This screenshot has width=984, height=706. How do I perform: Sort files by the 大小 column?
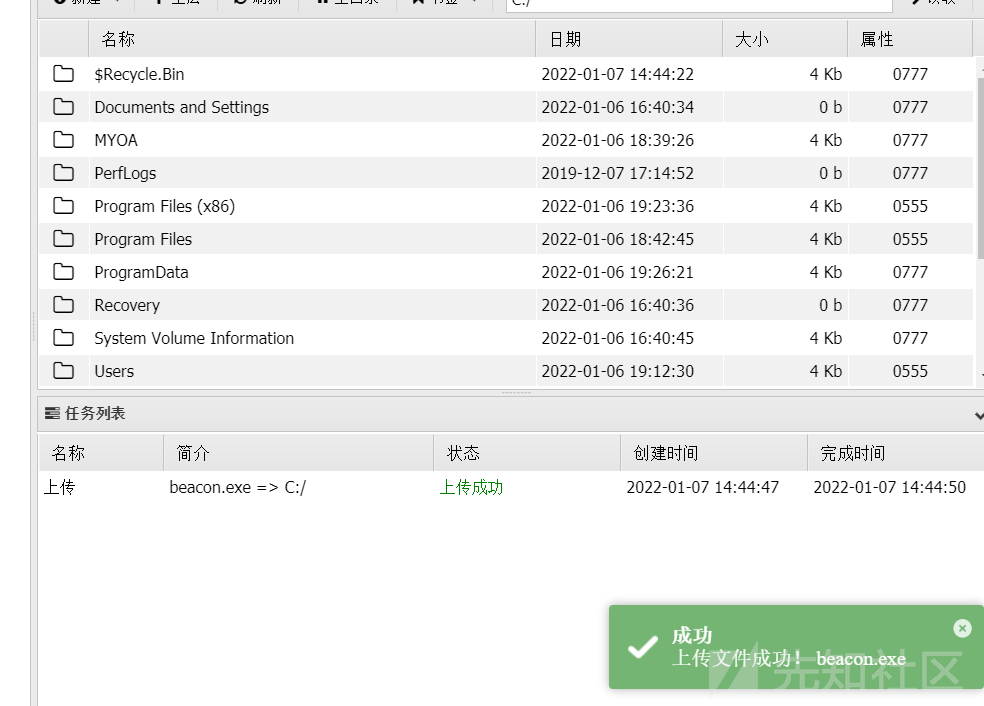tap(785, 39)
